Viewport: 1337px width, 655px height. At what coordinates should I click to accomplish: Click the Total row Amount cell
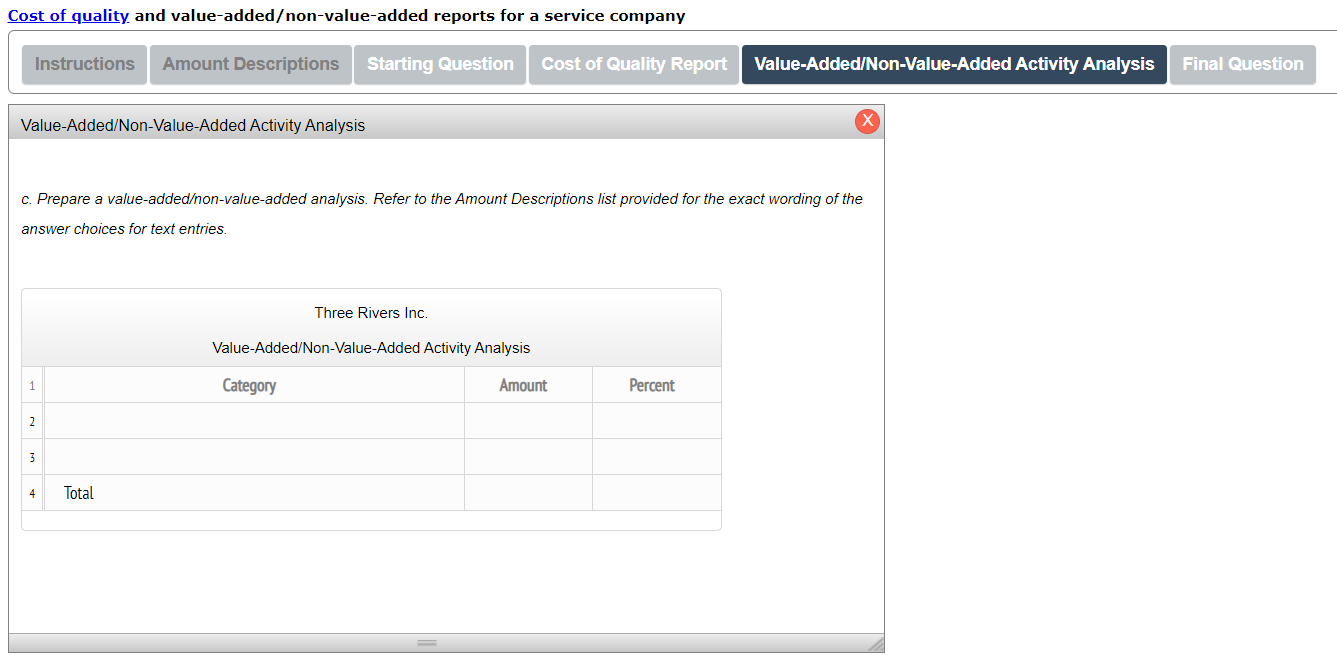[528, 492]
